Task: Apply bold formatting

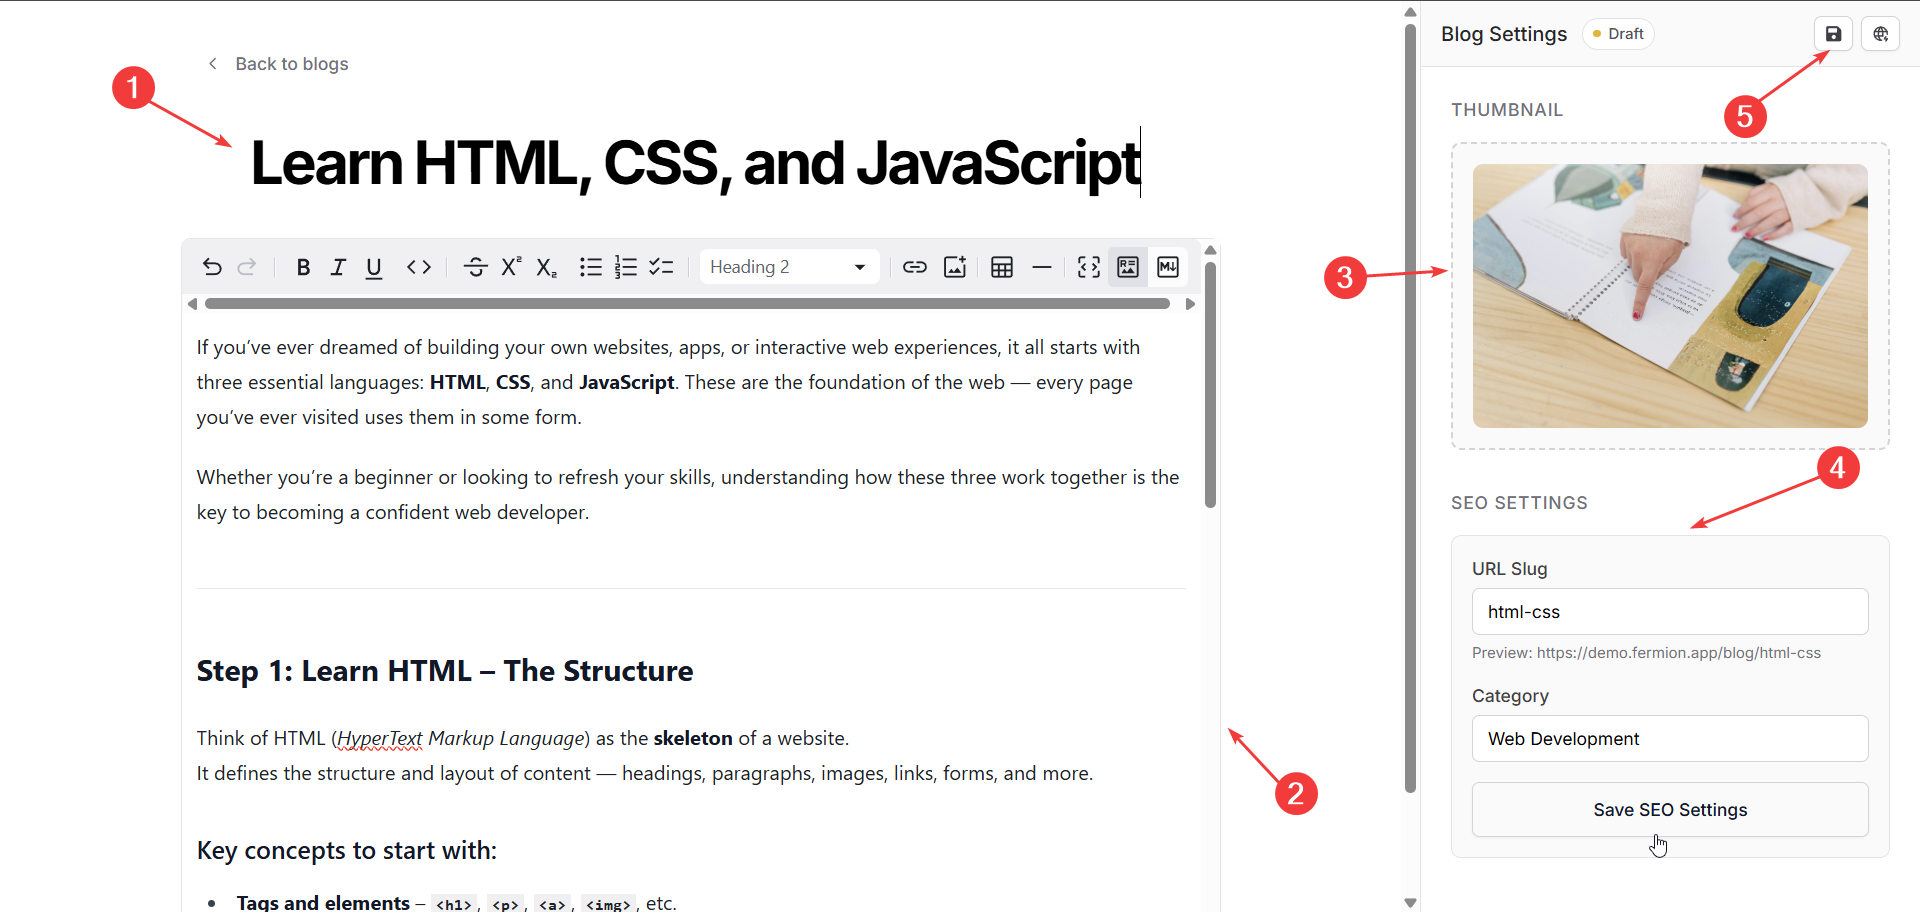Action: (x=303, y=267)
